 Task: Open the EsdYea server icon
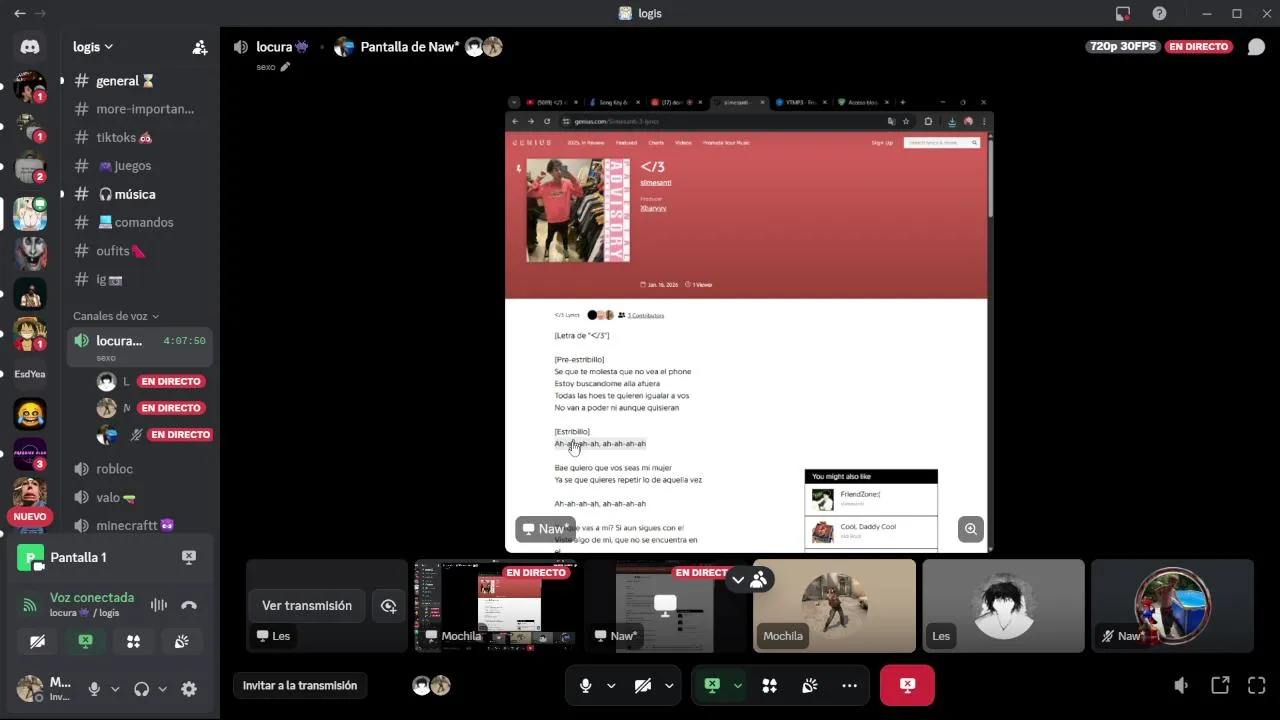(x=30, y=374)
